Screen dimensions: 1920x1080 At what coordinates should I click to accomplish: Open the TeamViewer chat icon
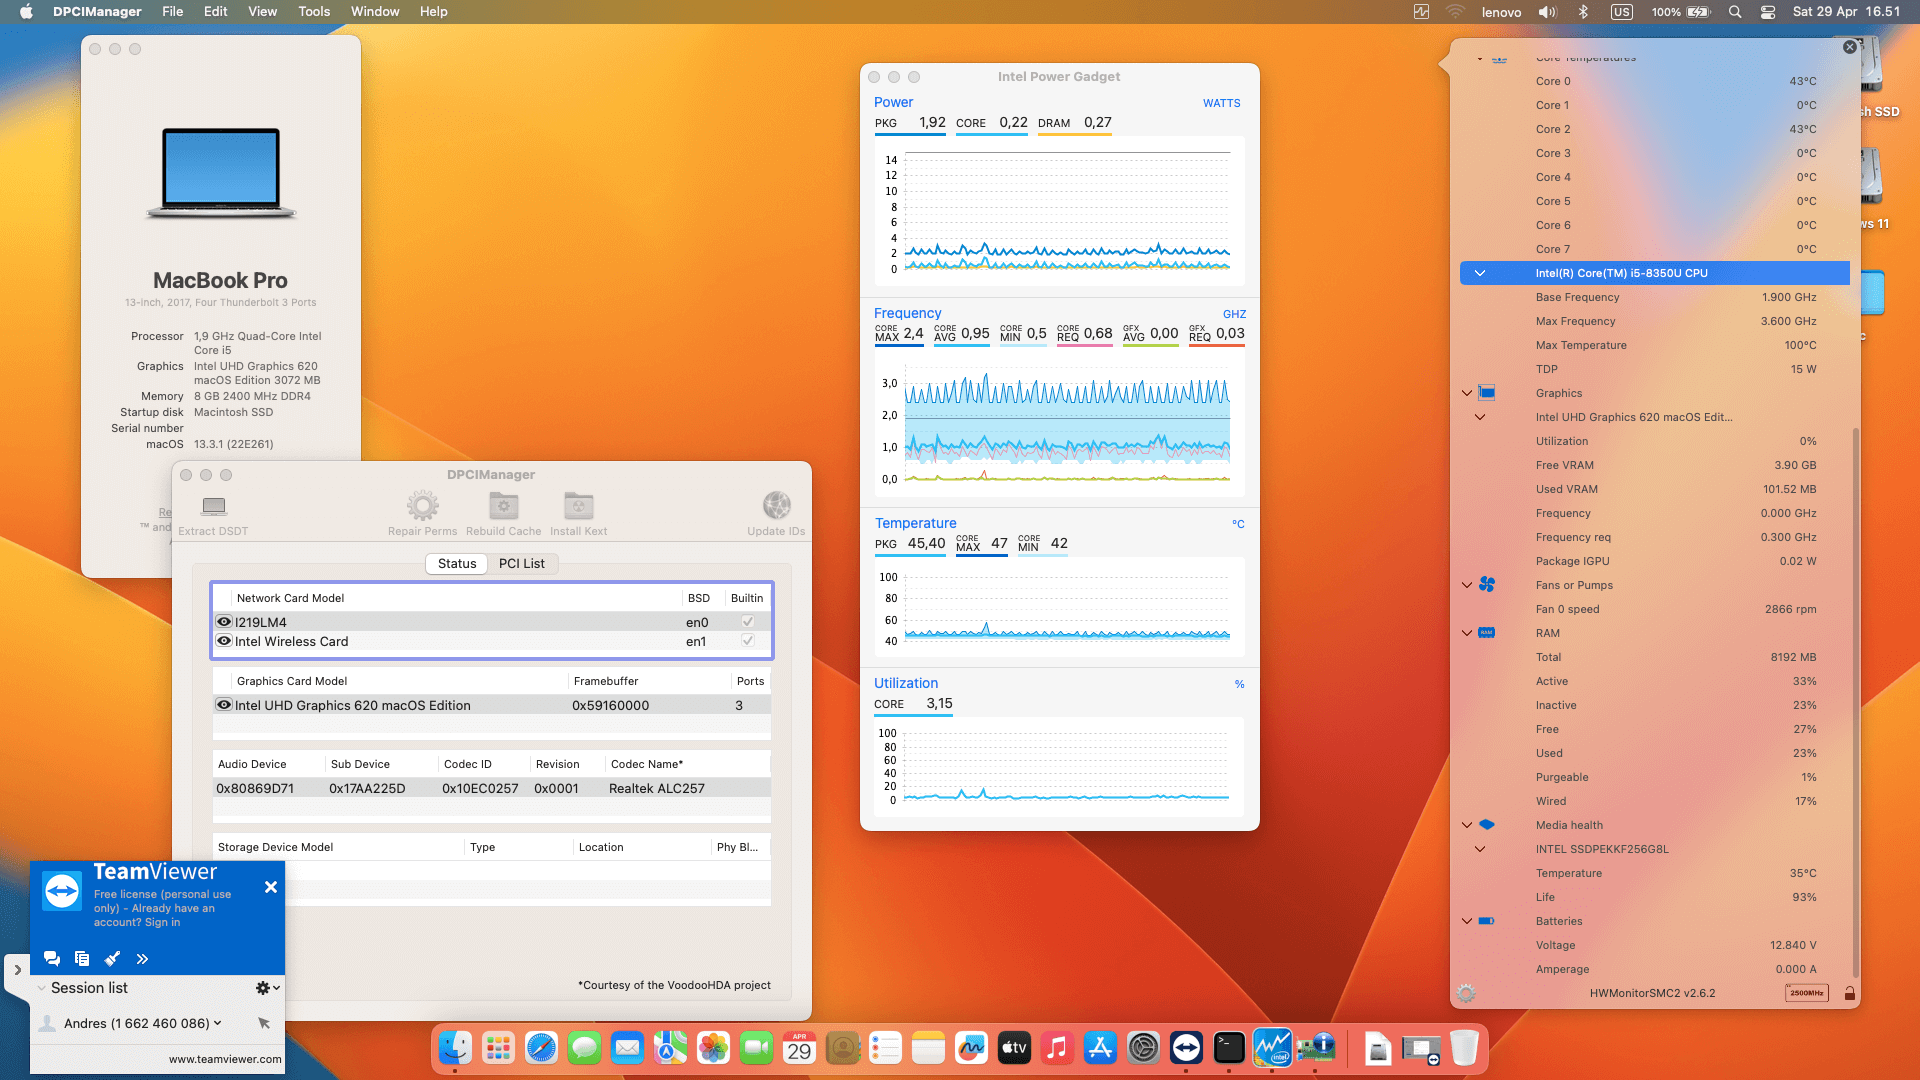click(x=52, y=959)
